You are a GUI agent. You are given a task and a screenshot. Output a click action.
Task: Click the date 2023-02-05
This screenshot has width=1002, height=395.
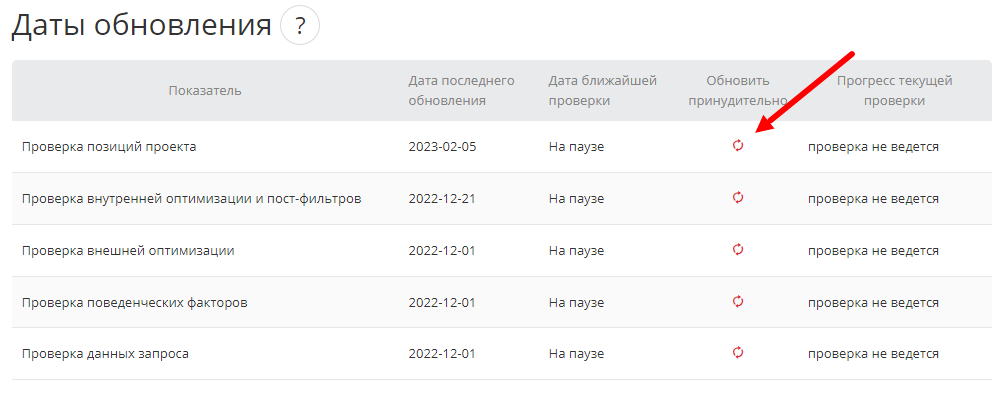[x=442, y=147]
